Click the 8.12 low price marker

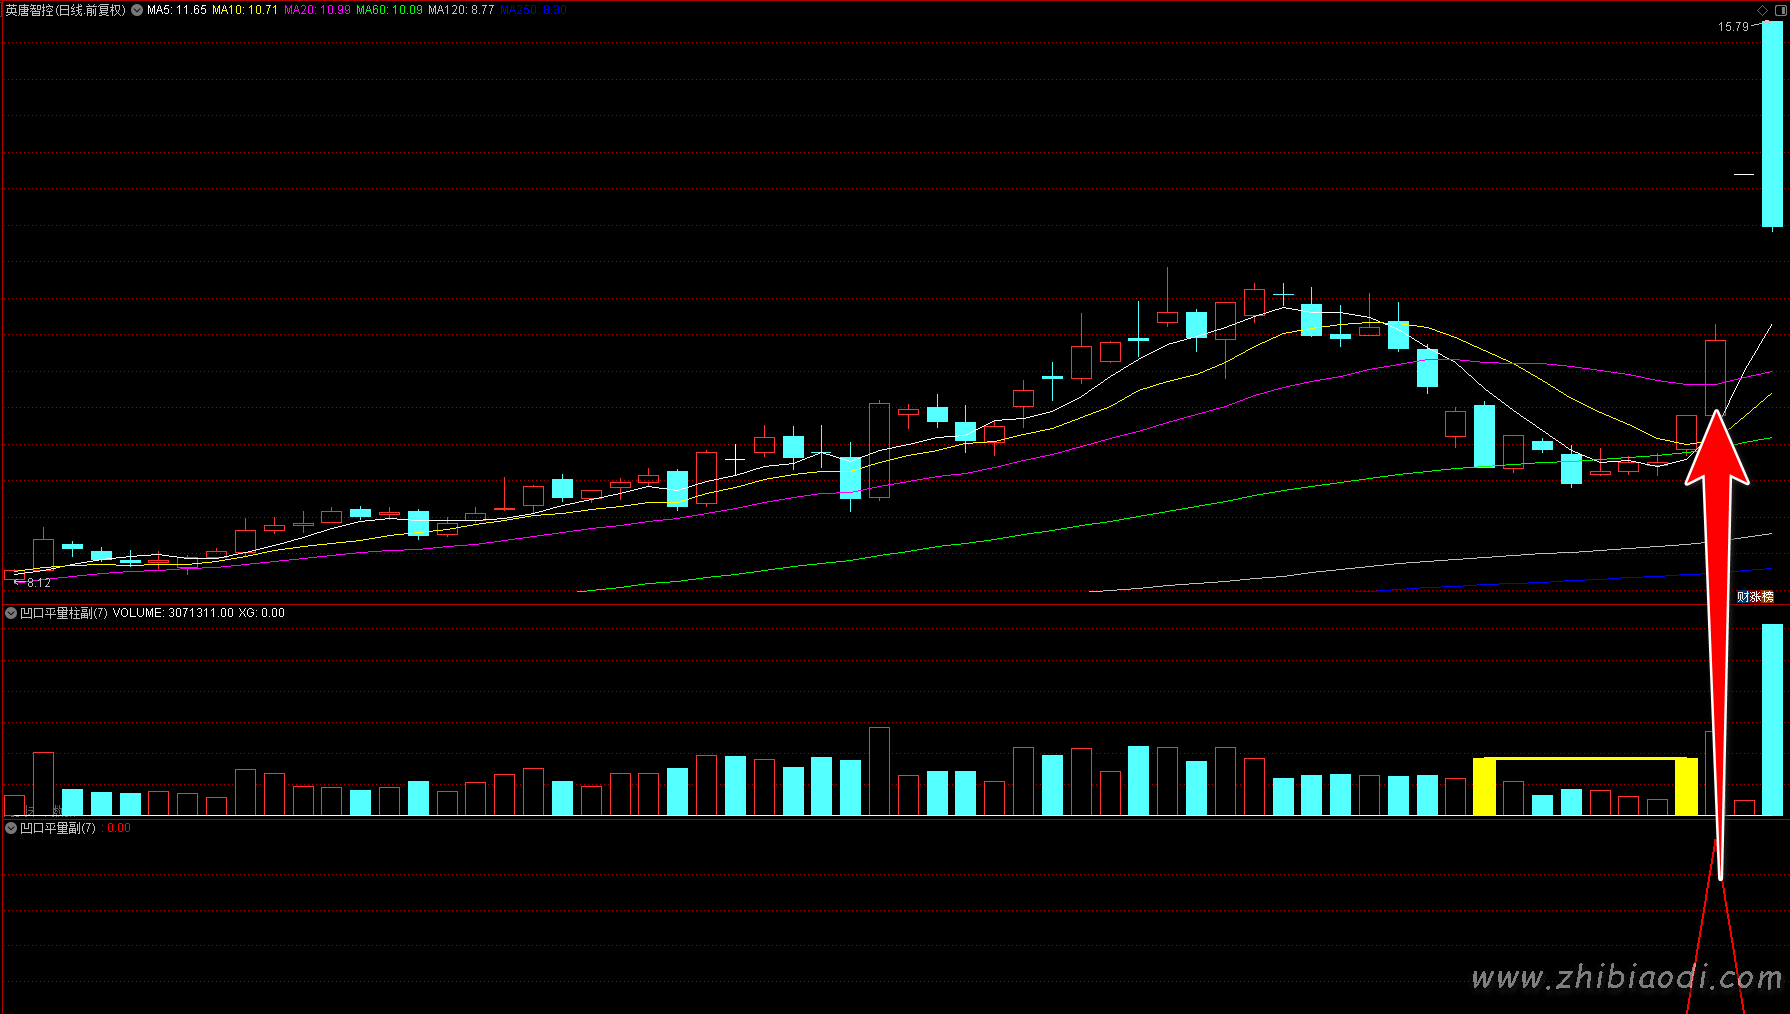tap(38, 582)
